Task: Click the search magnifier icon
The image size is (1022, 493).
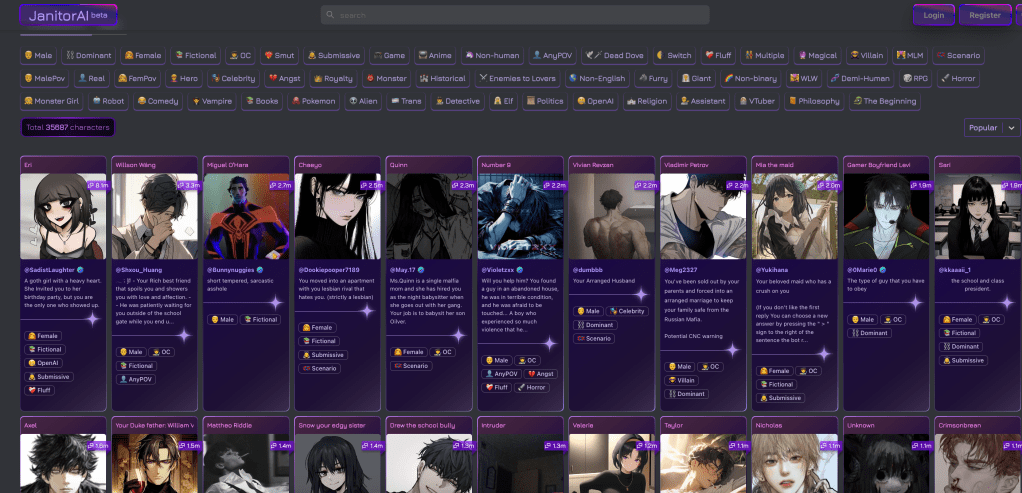Action: click(x=331, y=15)
